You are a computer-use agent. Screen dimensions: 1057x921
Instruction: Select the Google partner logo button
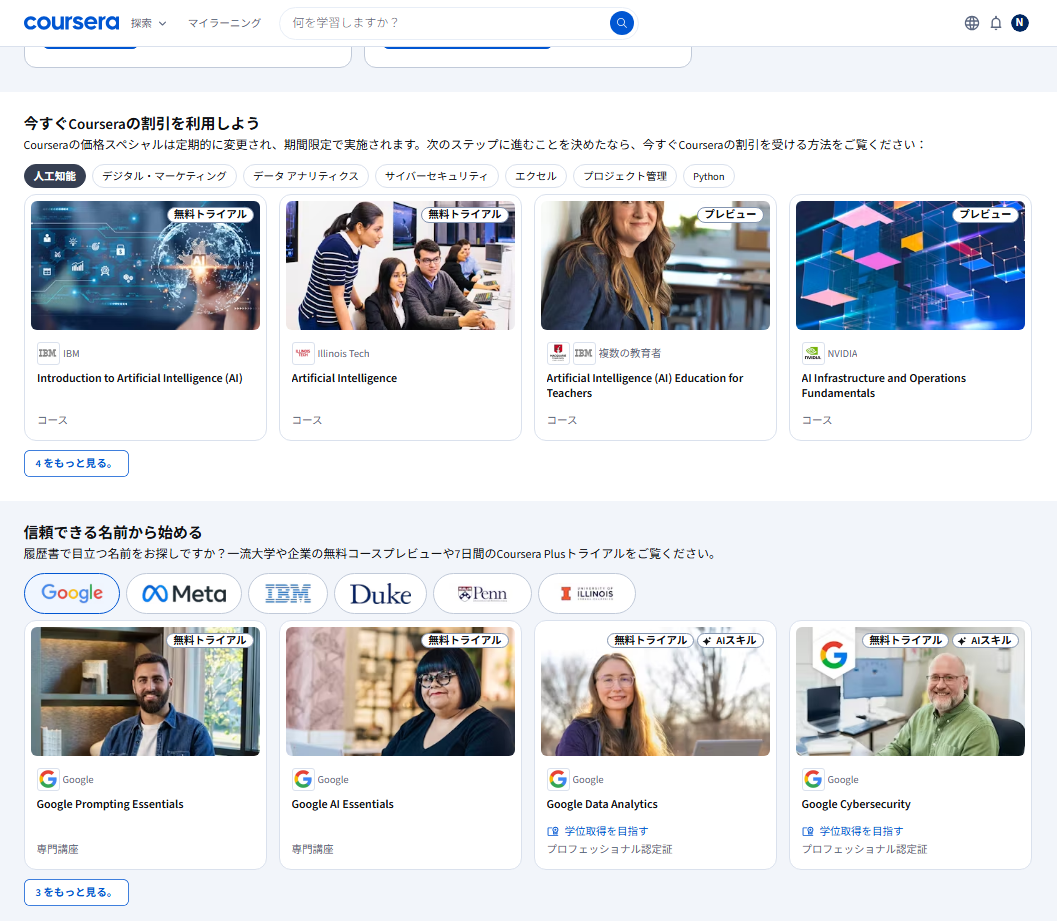(71, 593)
